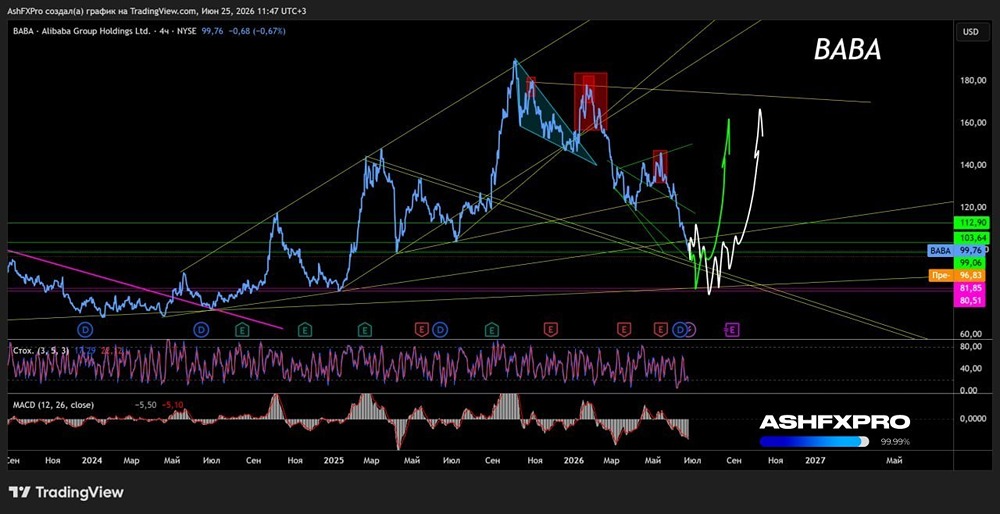
Task: Click the MACD (12, 26, close) indicator label
Action: click(x=53, y=405)
